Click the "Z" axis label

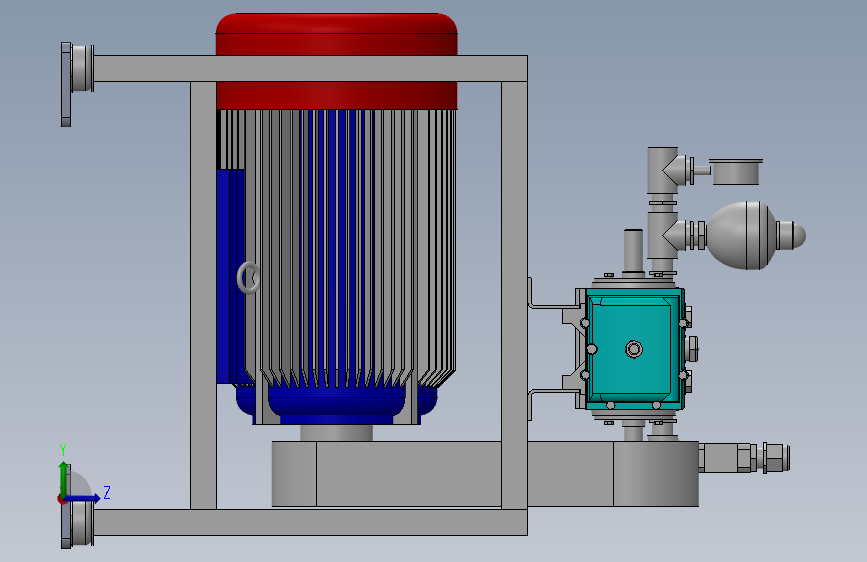click(107, 492)
